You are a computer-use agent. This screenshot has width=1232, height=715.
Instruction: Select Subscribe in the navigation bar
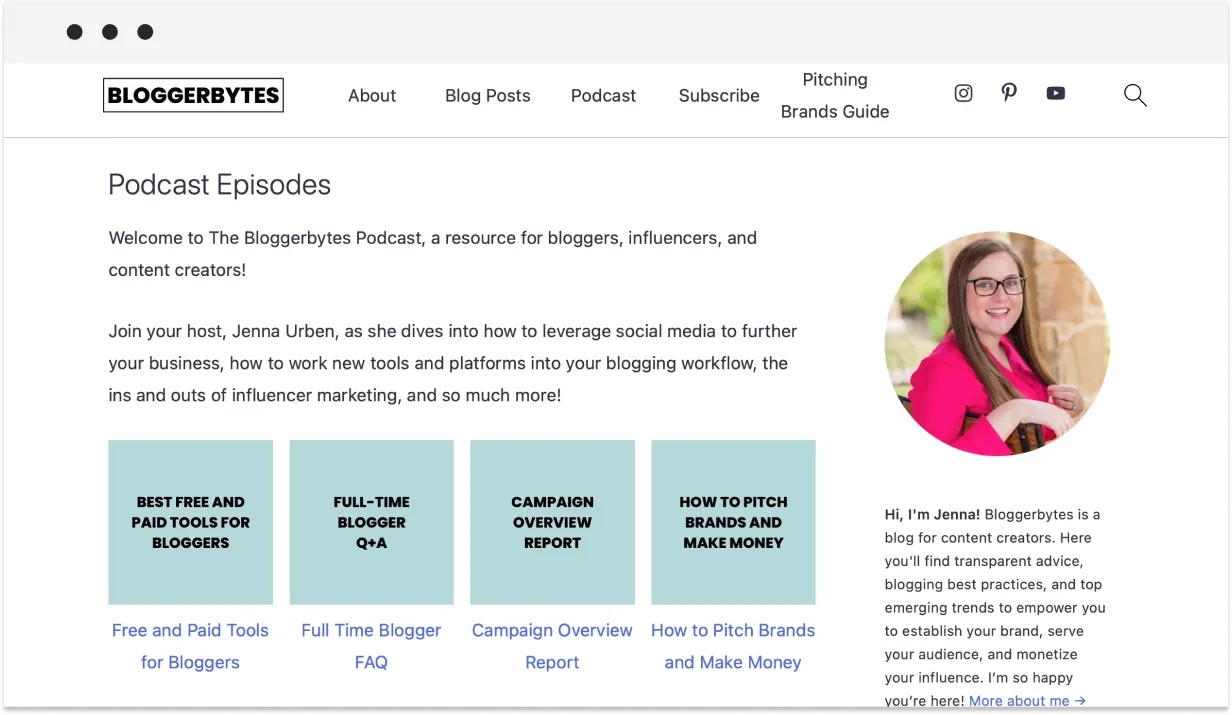coord(719,96)
